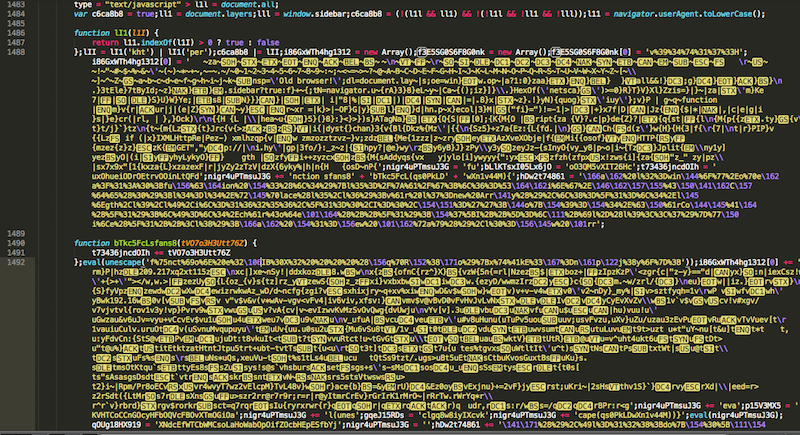Click the window keyword before .sidebar
Viewport: 800px width, 435px height.
tap(297, 14)
